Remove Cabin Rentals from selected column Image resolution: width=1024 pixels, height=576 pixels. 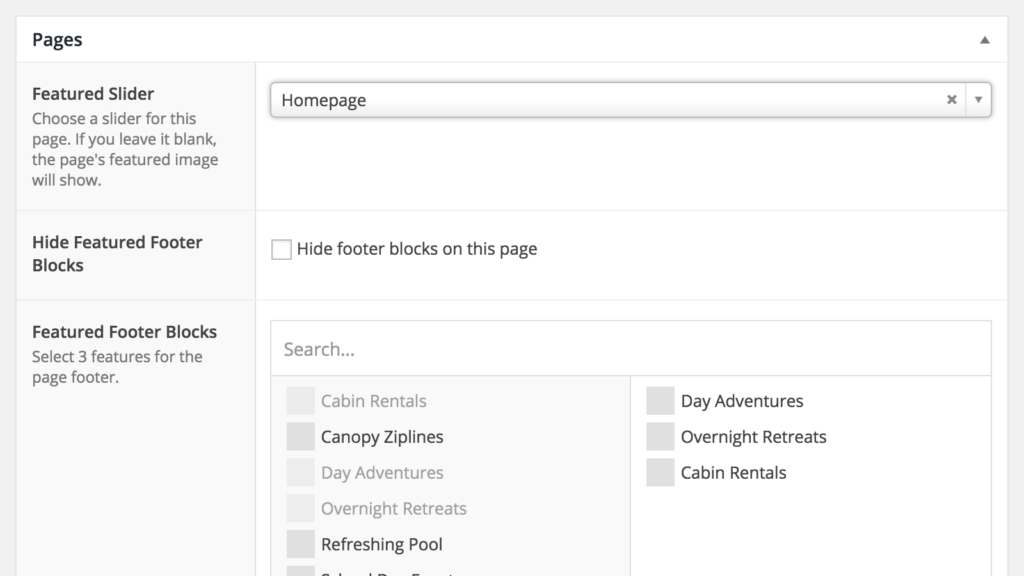click(x=733, y=473)
